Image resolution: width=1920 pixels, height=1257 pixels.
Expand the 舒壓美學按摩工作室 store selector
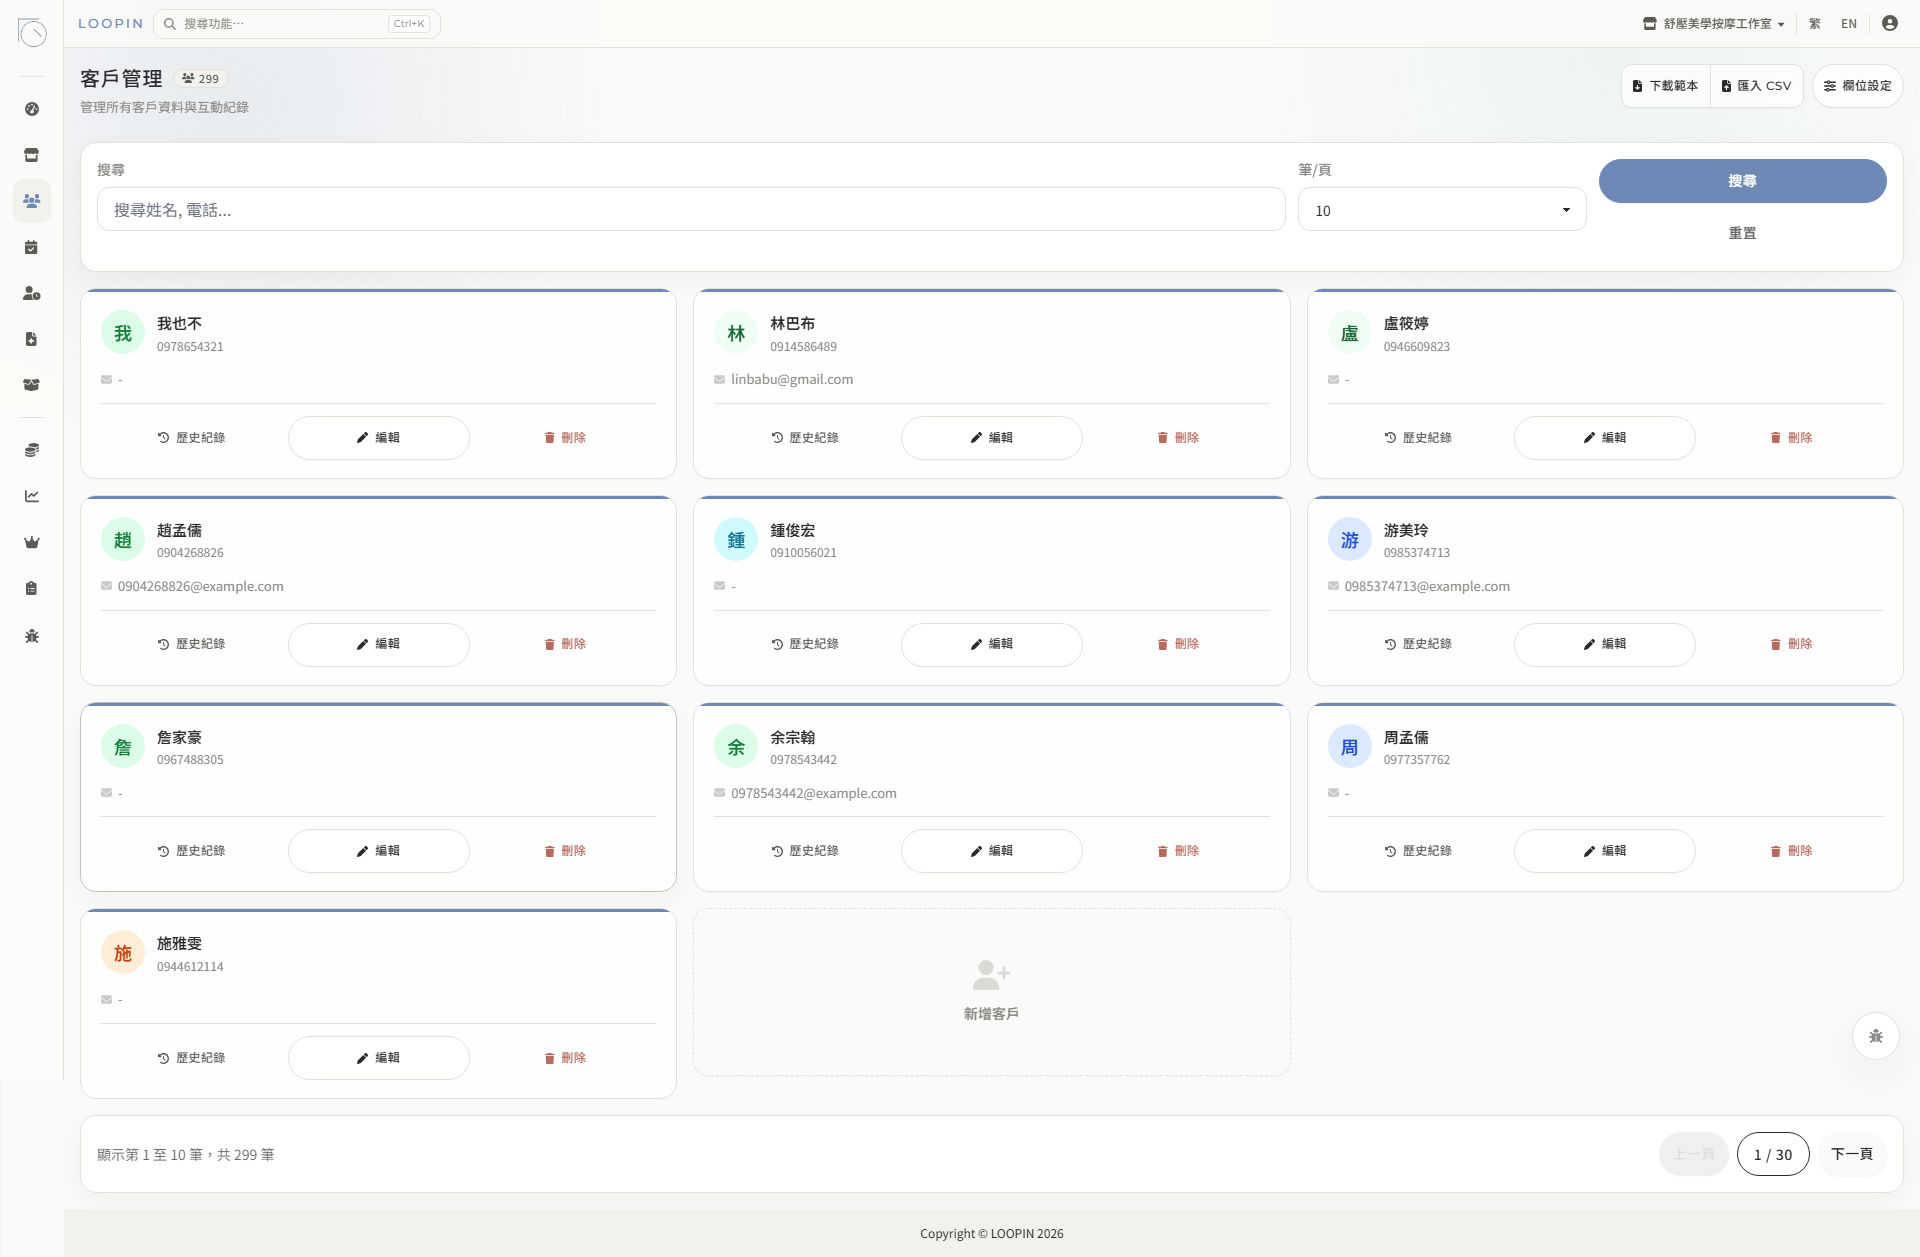pyautogui.click(x=1714, y=23)
